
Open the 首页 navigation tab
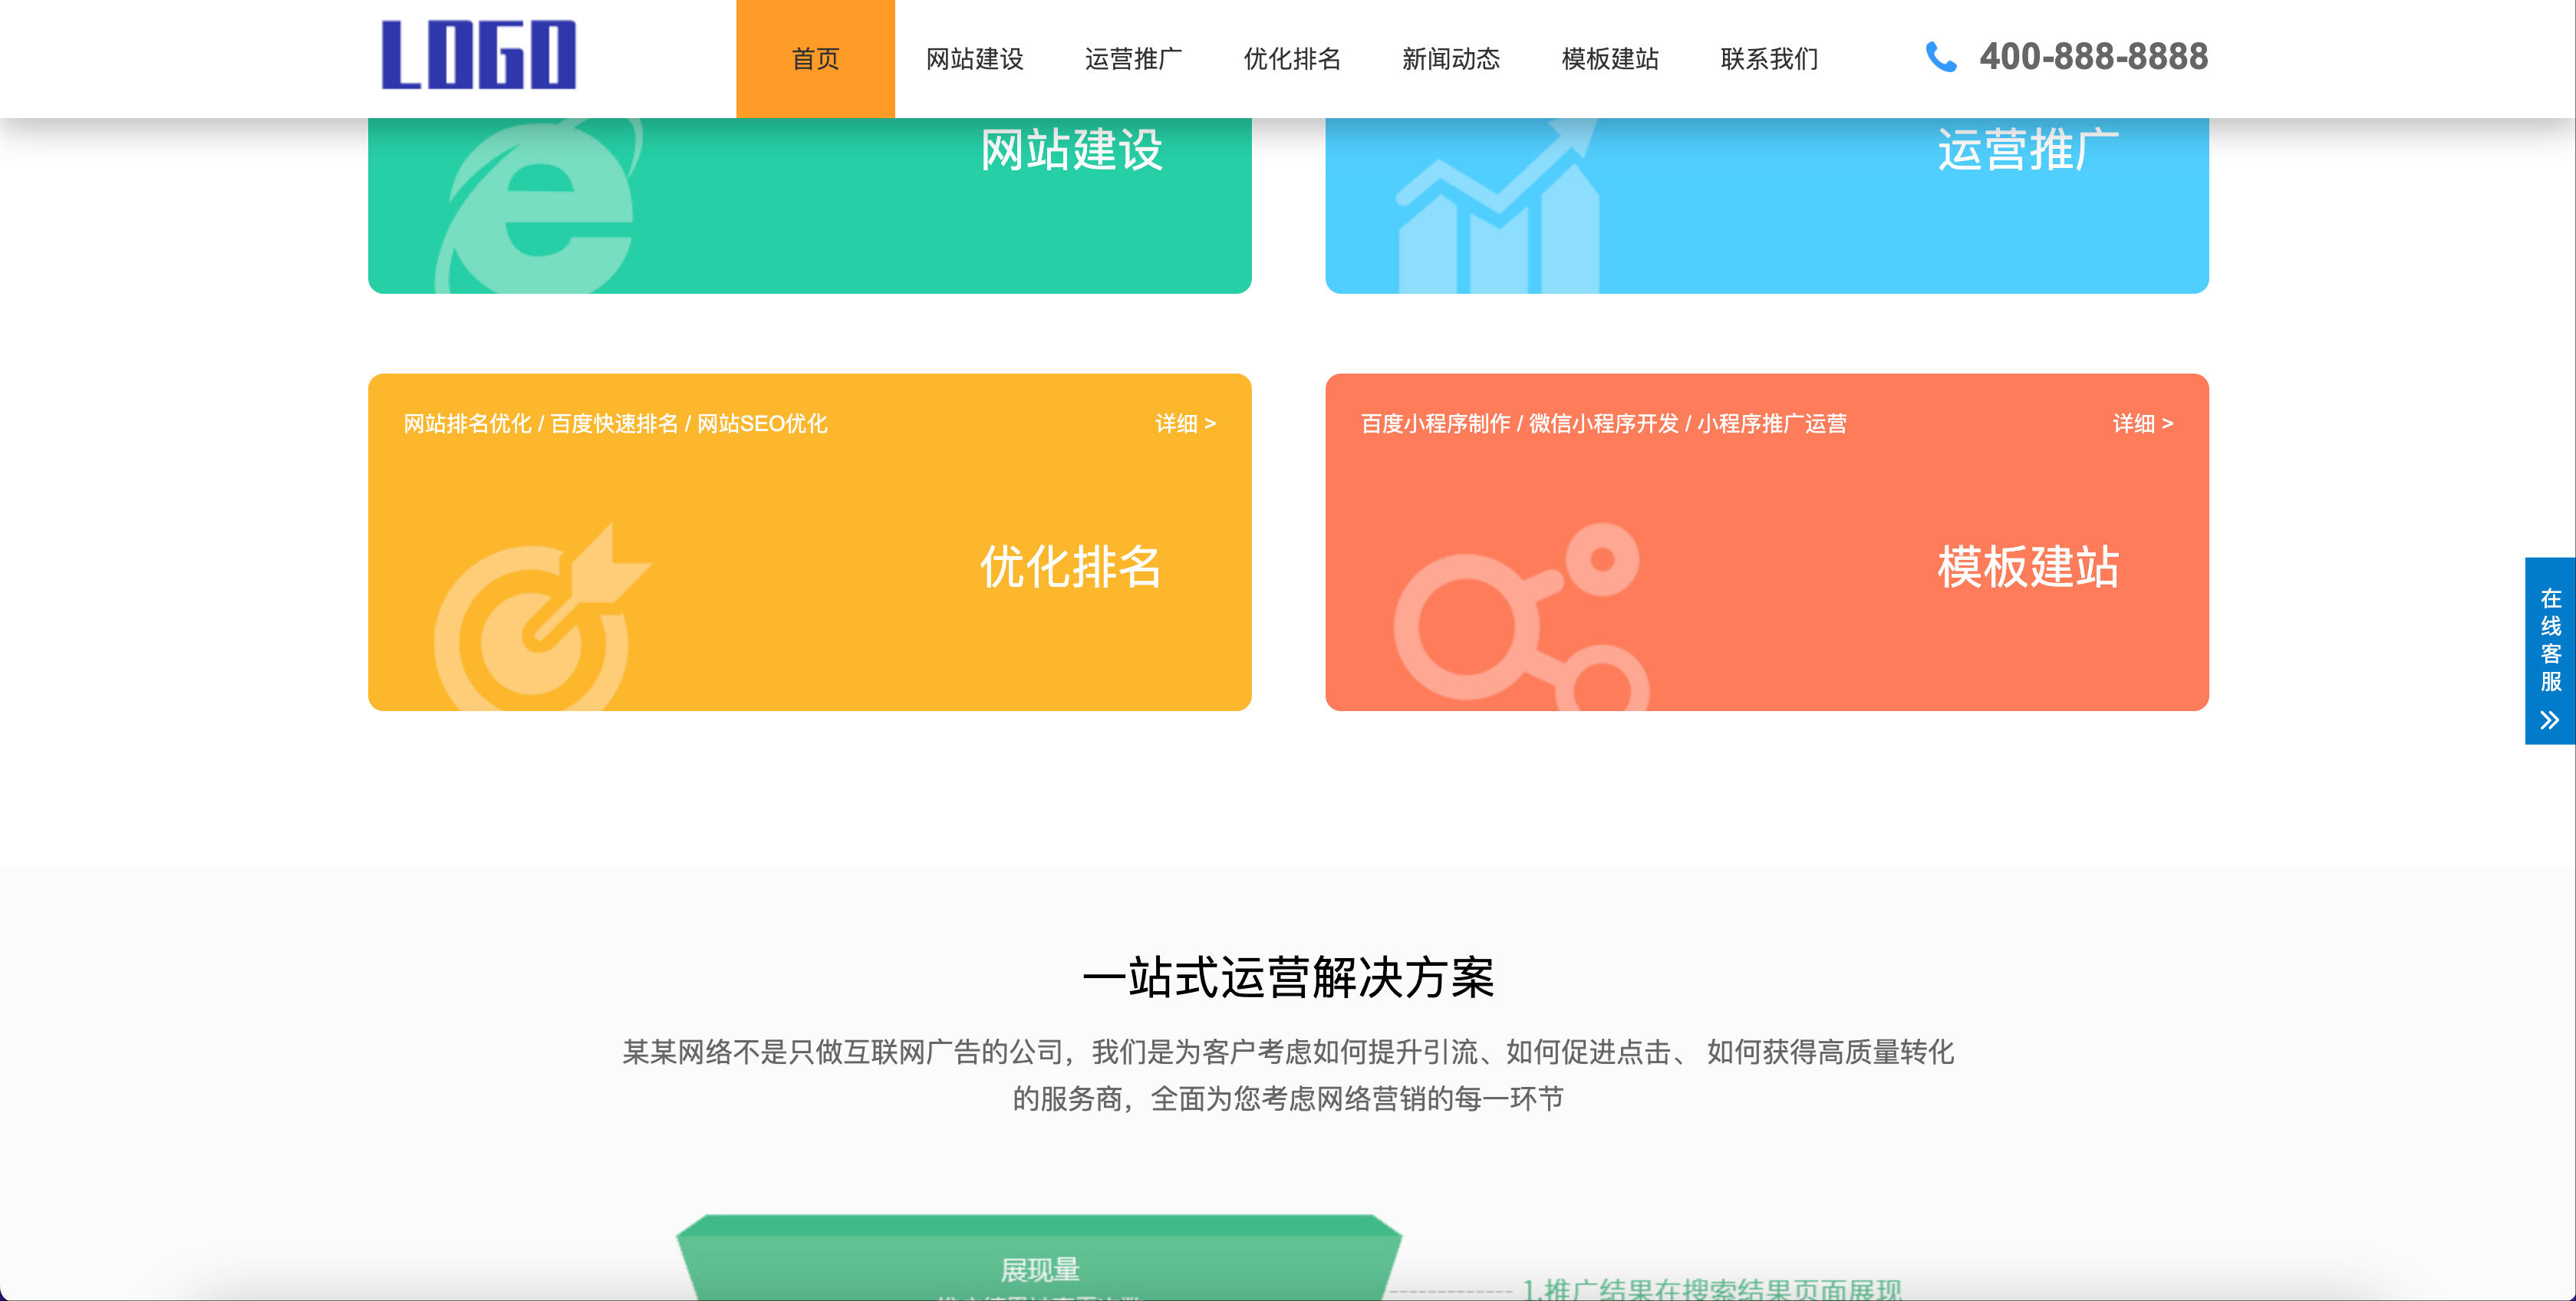click(815, 59)
